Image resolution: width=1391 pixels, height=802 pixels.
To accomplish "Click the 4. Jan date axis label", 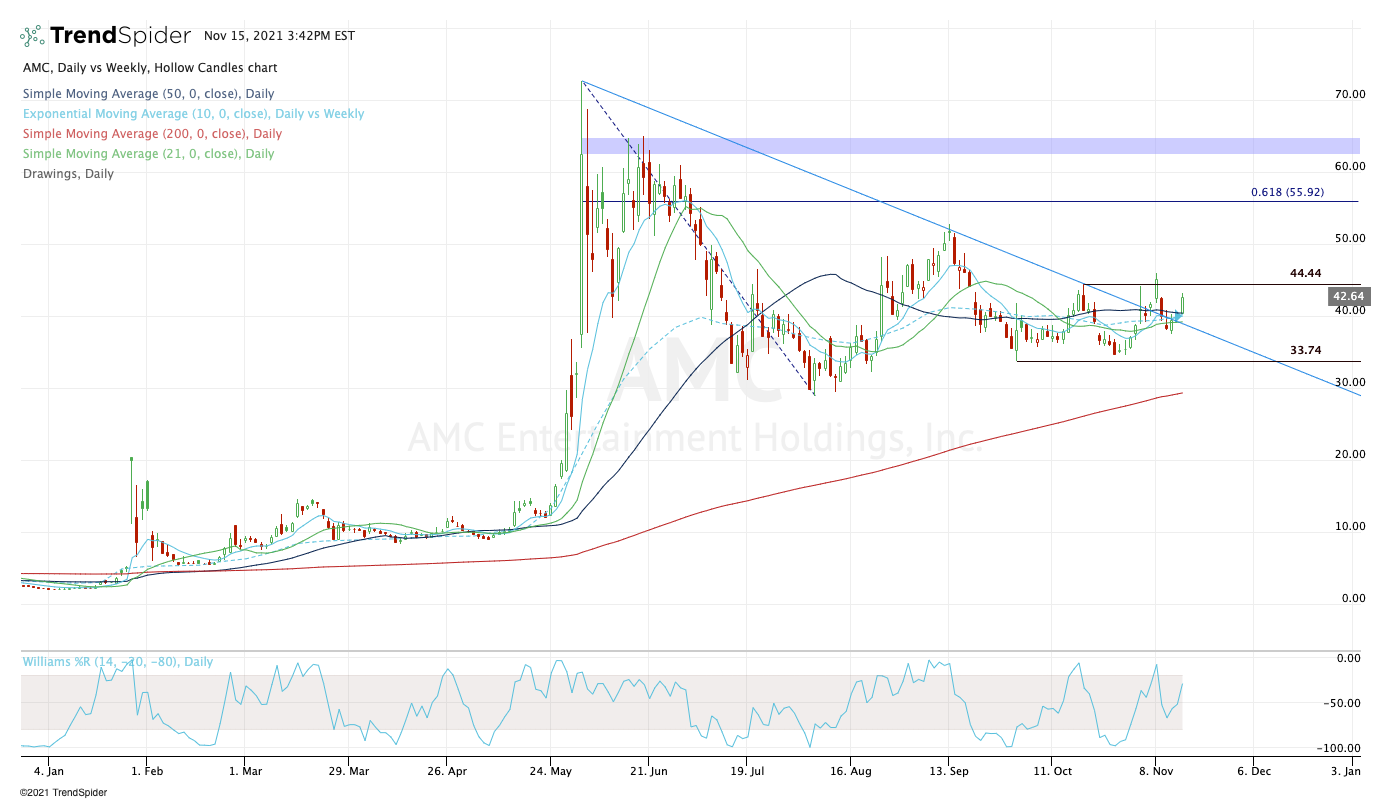I will 48,772.
